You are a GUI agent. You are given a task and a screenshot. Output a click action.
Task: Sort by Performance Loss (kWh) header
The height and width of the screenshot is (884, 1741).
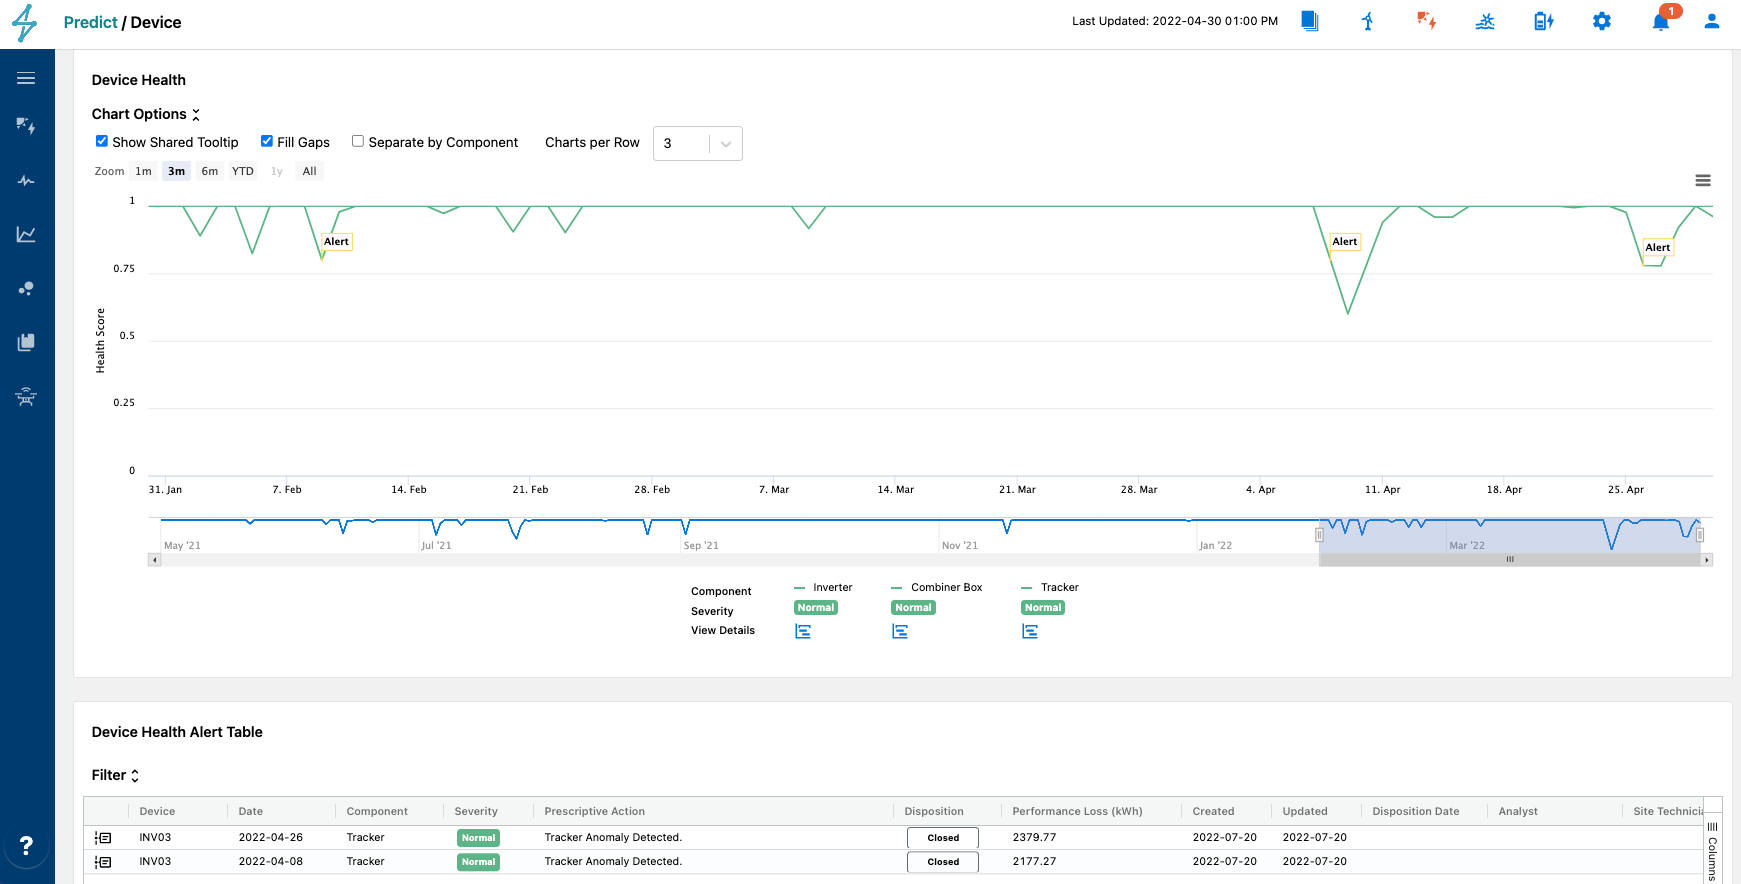point(1077,811)
